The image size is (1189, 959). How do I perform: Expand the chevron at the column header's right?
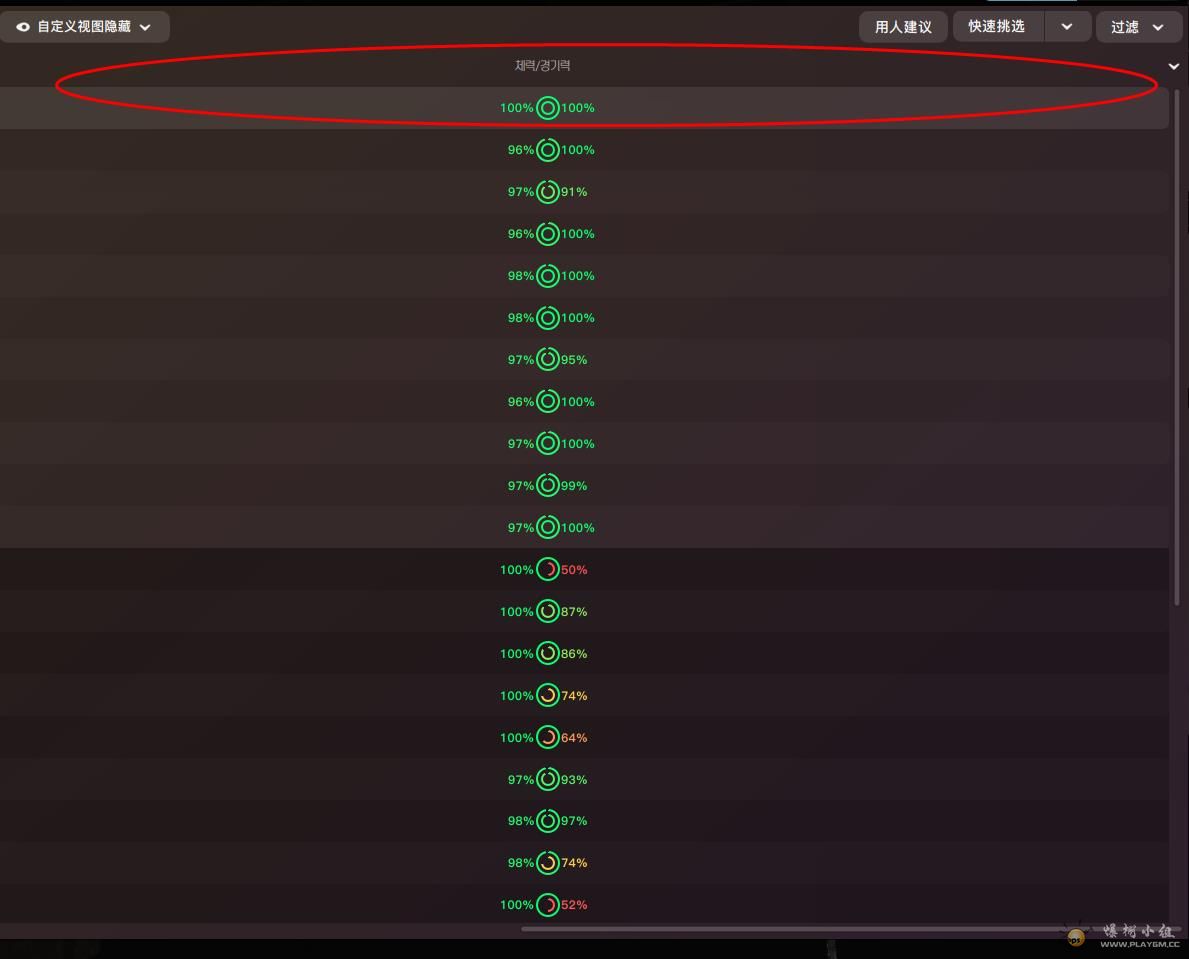[1173, 66]
